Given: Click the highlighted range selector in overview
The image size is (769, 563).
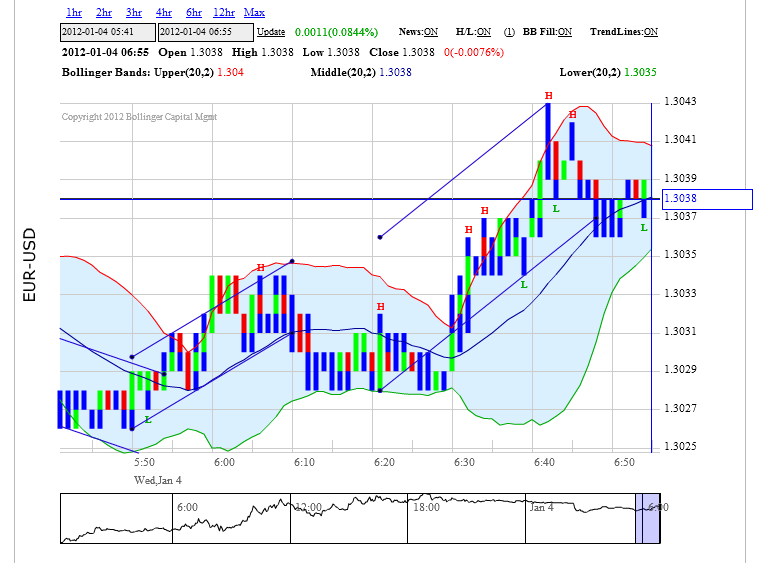Looking at the screenshot, I should 648,518.
